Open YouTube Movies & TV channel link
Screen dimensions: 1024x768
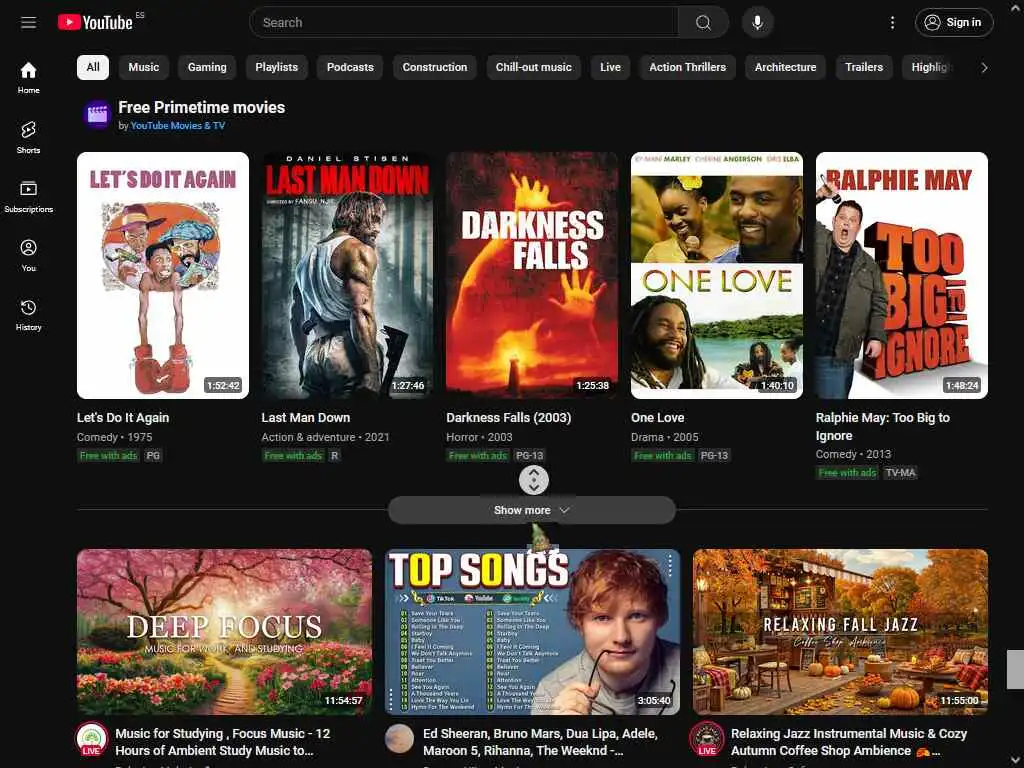tap(178, 125)
